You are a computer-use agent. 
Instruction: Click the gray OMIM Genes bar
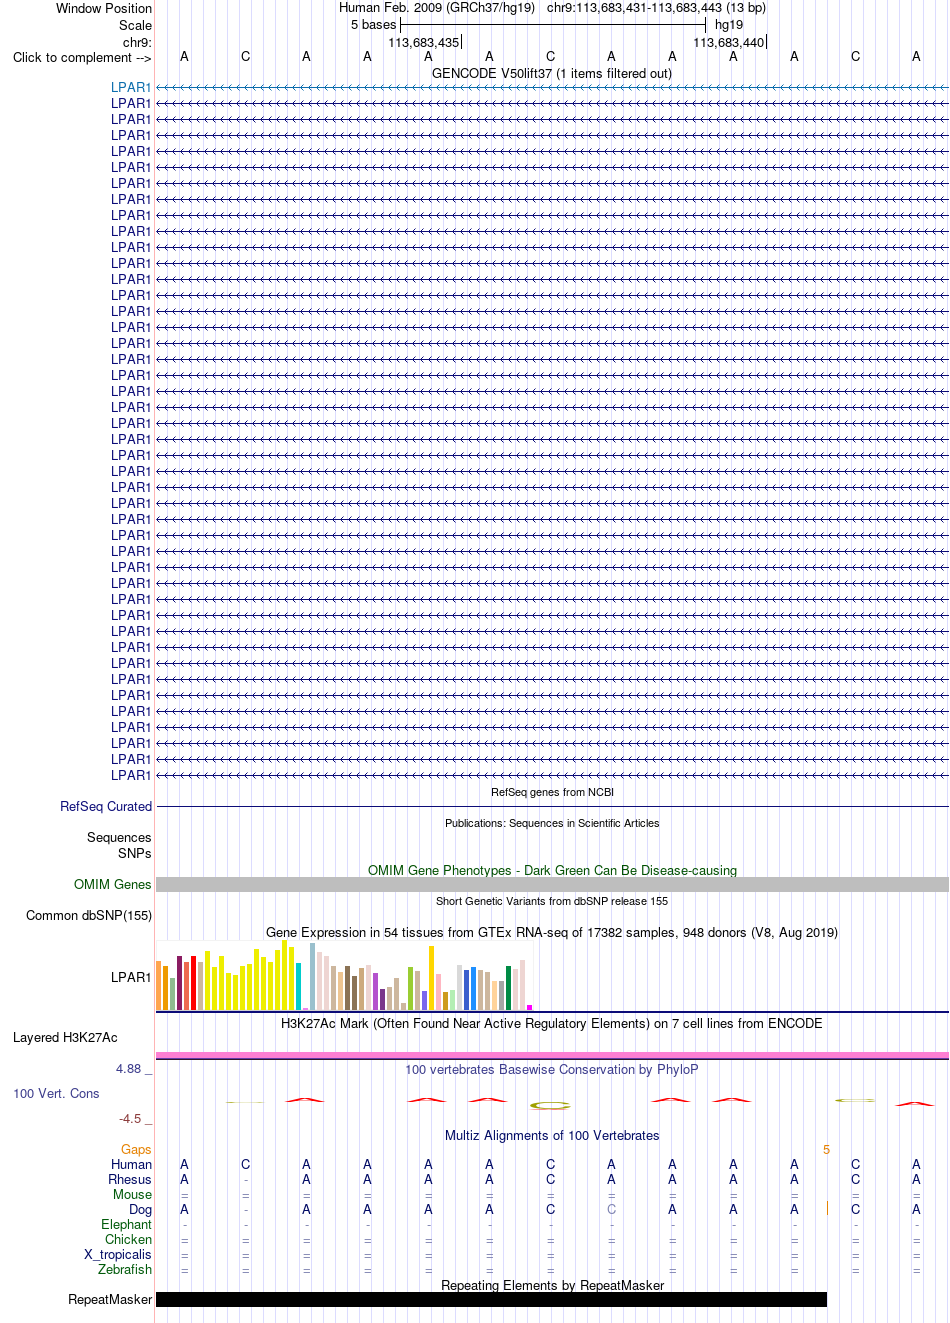click(552, 884)
